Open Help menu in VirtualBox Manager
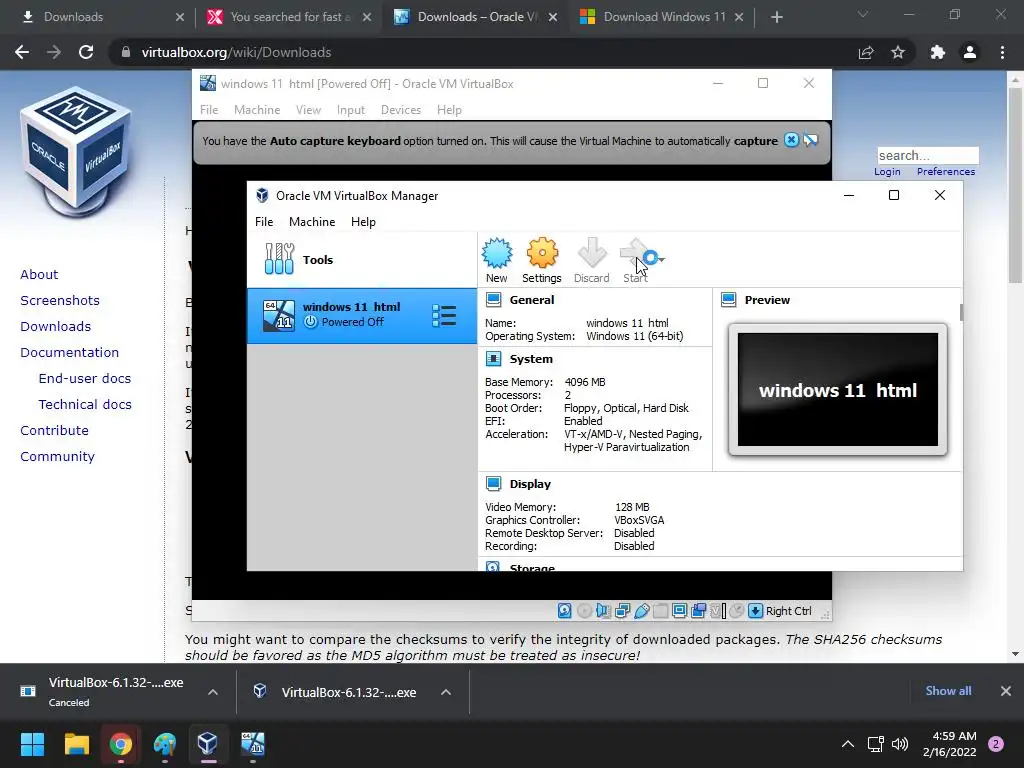The width and height of the screenshot is (1024, 768). [x=363, y=221]
